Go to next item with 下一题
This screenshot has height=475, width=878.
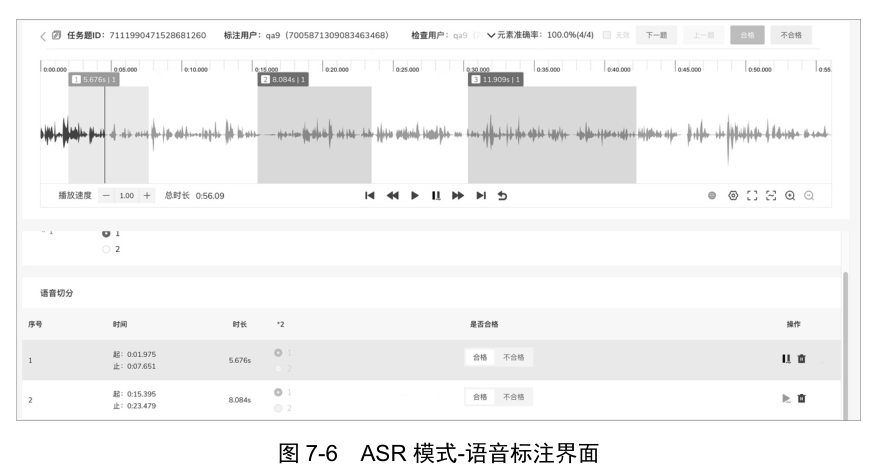pyautogui.click(x=655, y=35)
